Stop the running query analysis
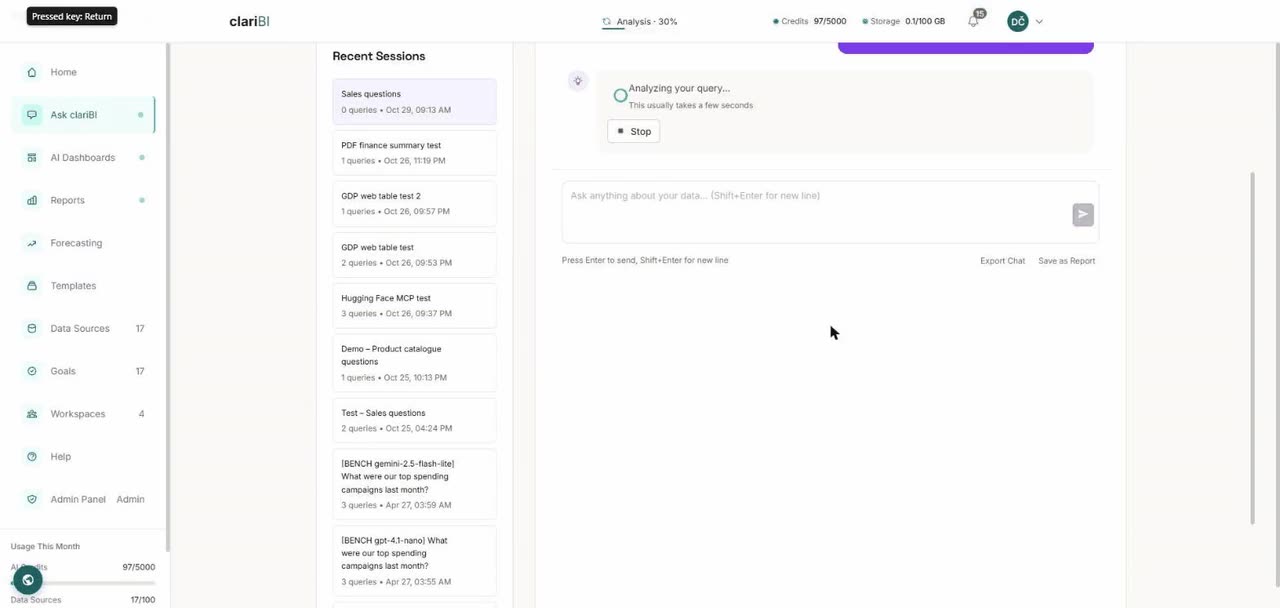 click(x=633, y=131)
